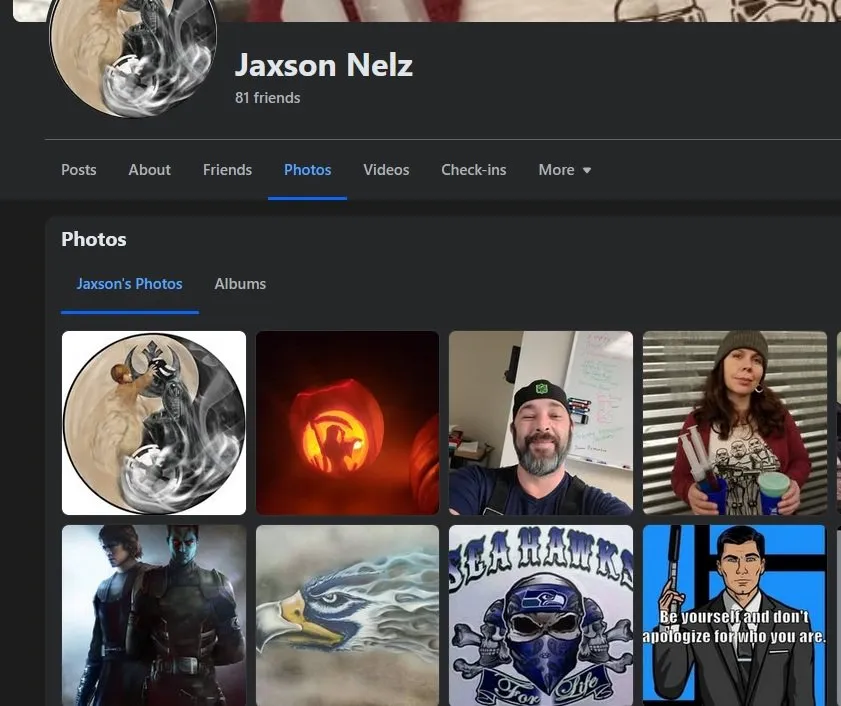The width and height of the screenshot is (841, 706).
Task: Open the Seahawks skull logo thumbnail
Action: [x=540, y=614]
